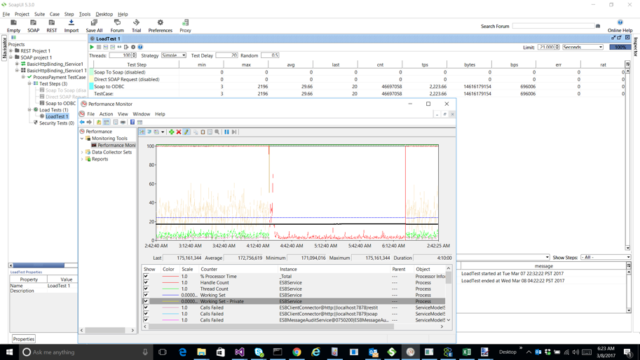Select Security Tests (0) tree item

click(x=56, y=123)
